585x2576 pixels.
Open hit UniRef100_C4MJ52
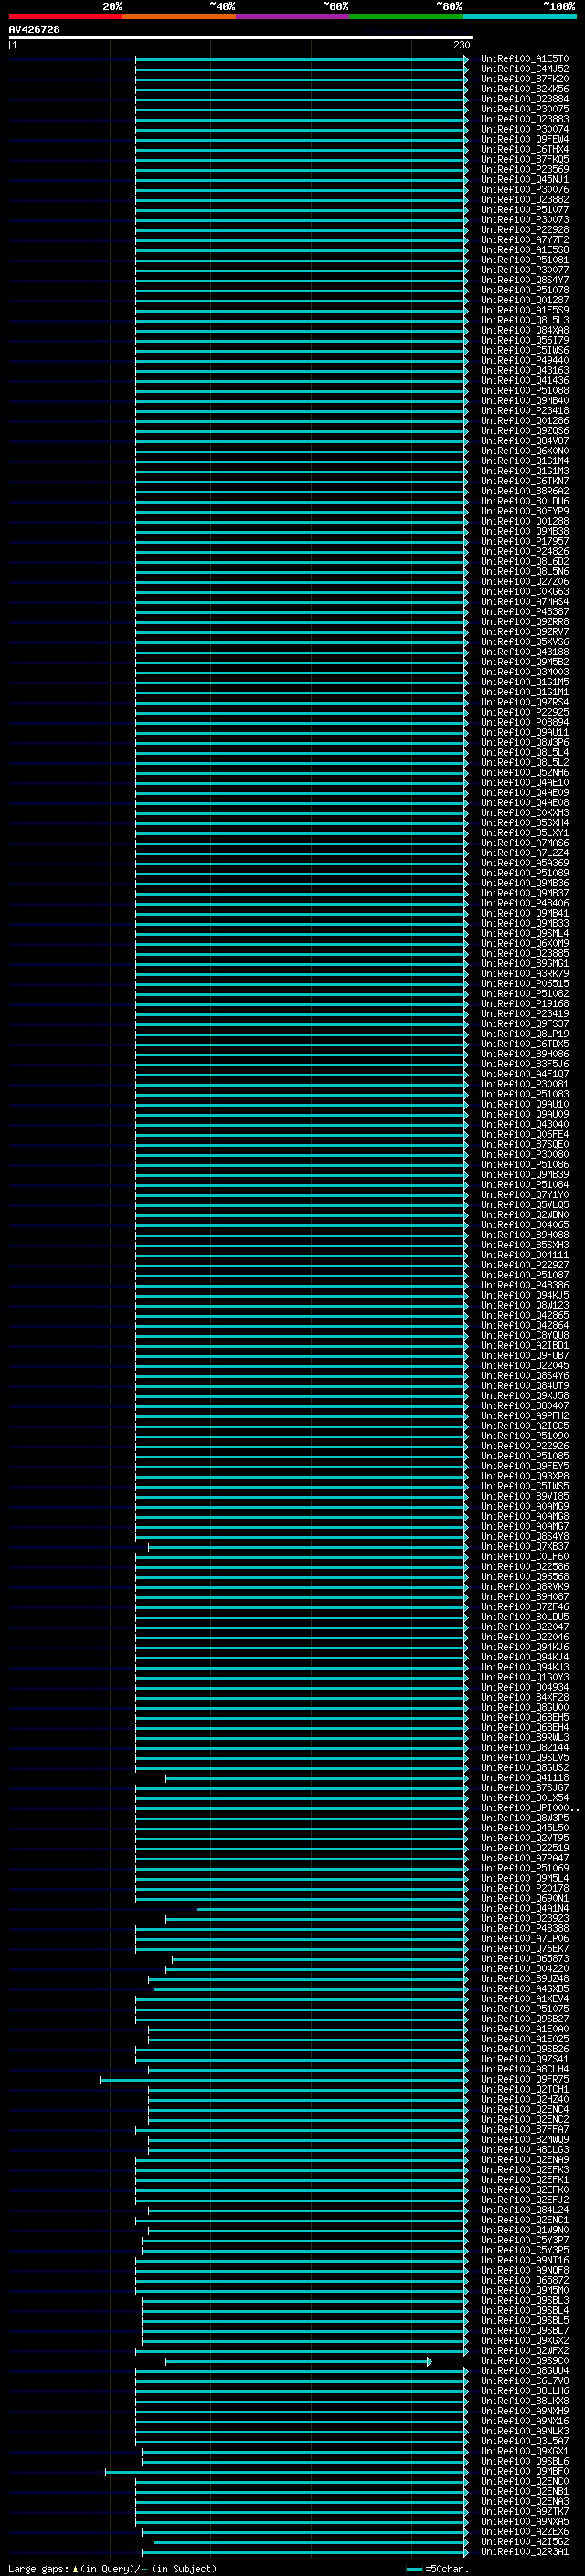pos(524,69)
